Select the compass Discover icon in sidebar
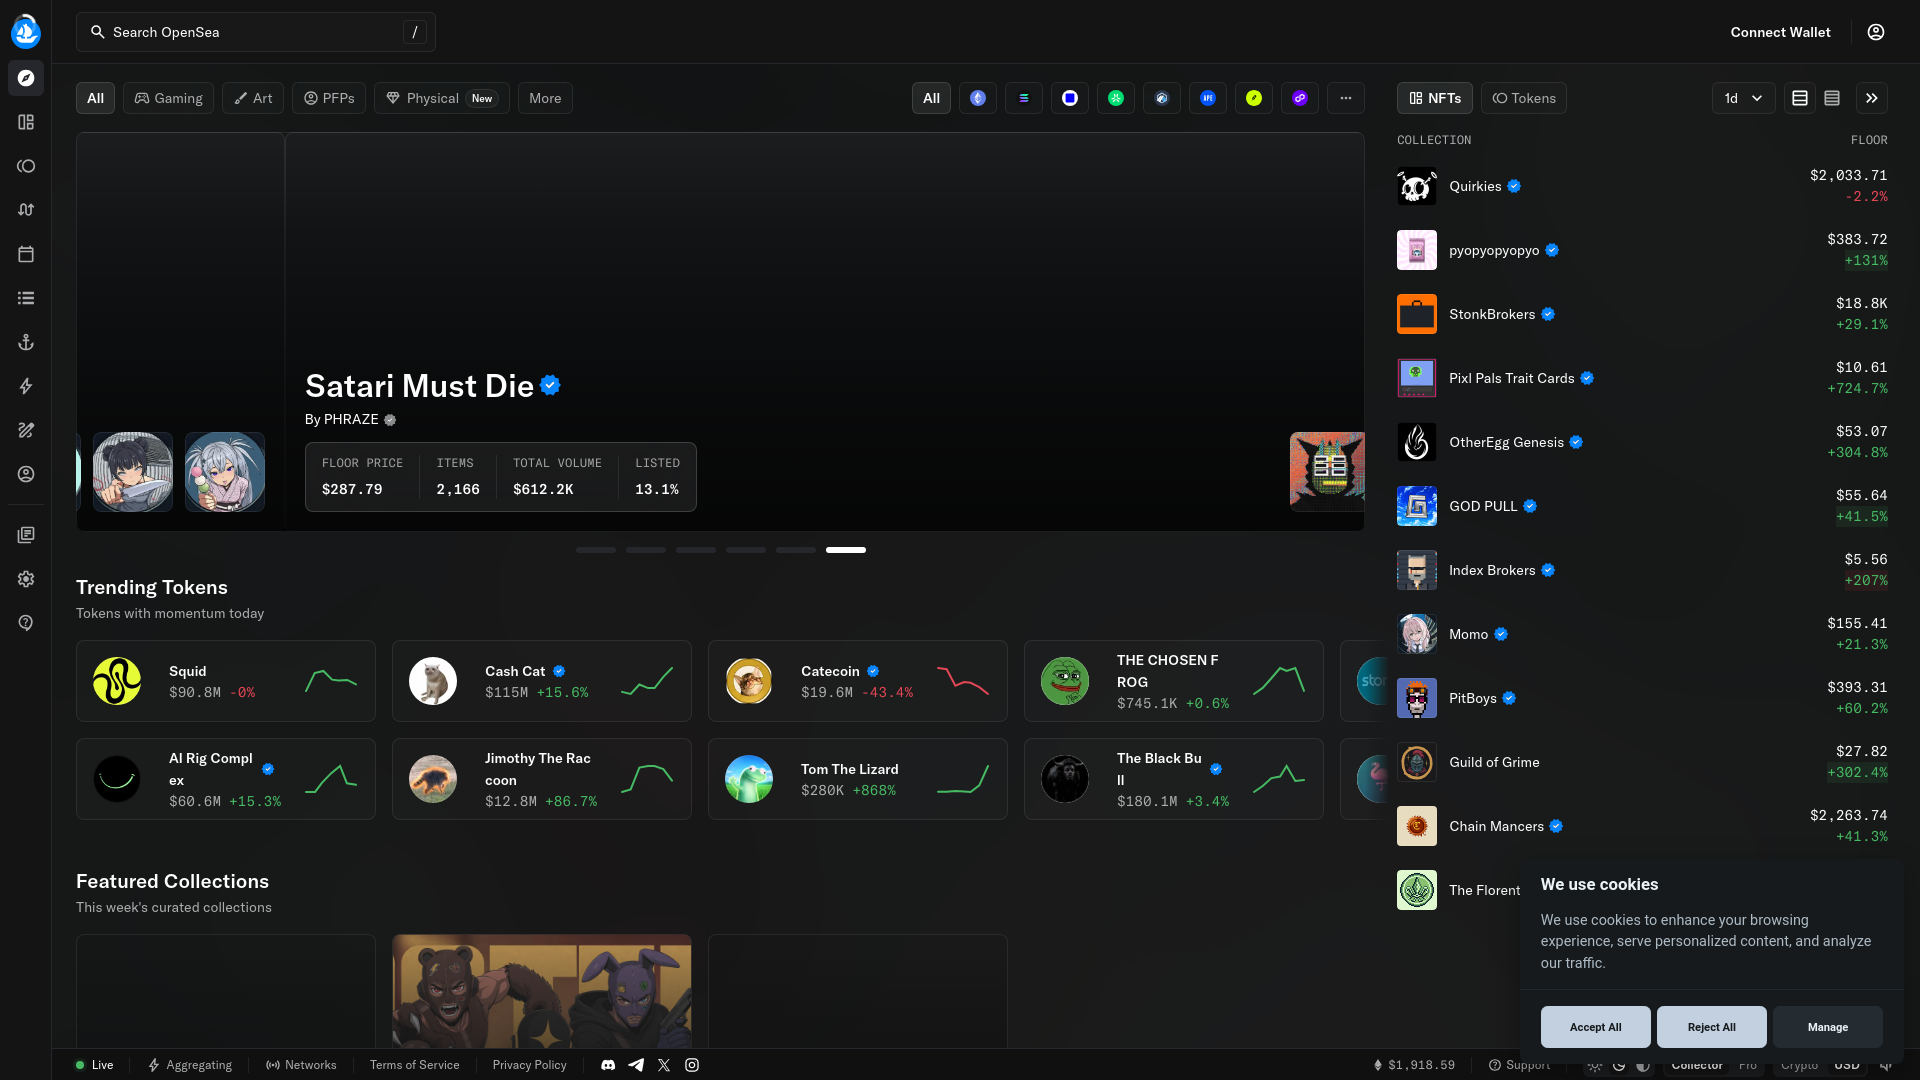The height and width of the screenshot is (1080, 1920). coord(26,78)
